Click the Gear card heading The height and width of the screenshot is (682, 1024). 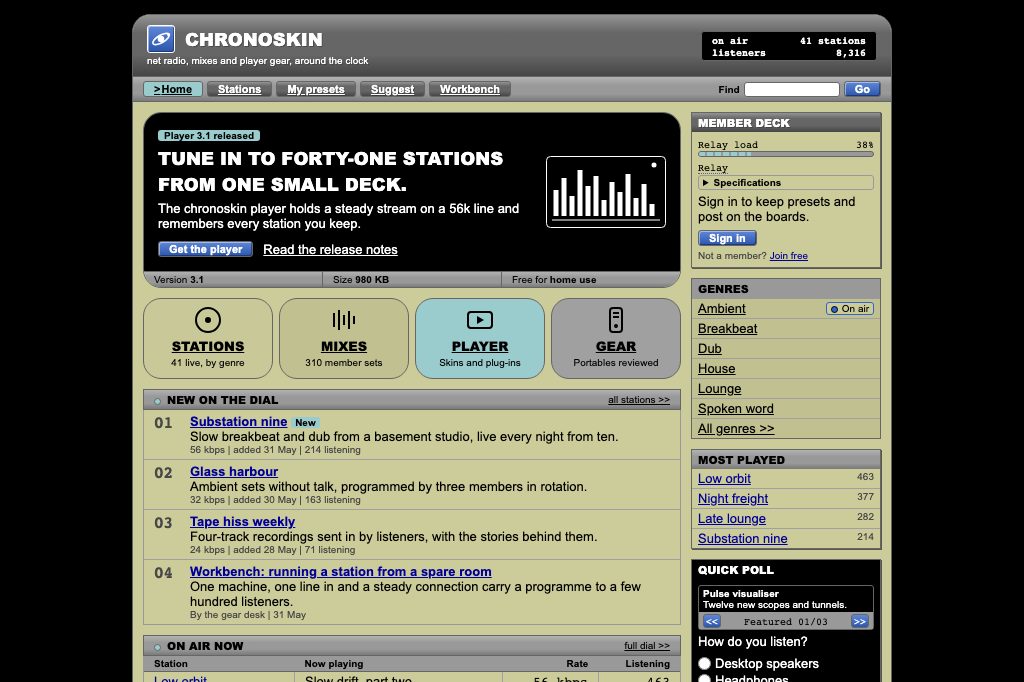pyautogui.click(x=616, y=346)
